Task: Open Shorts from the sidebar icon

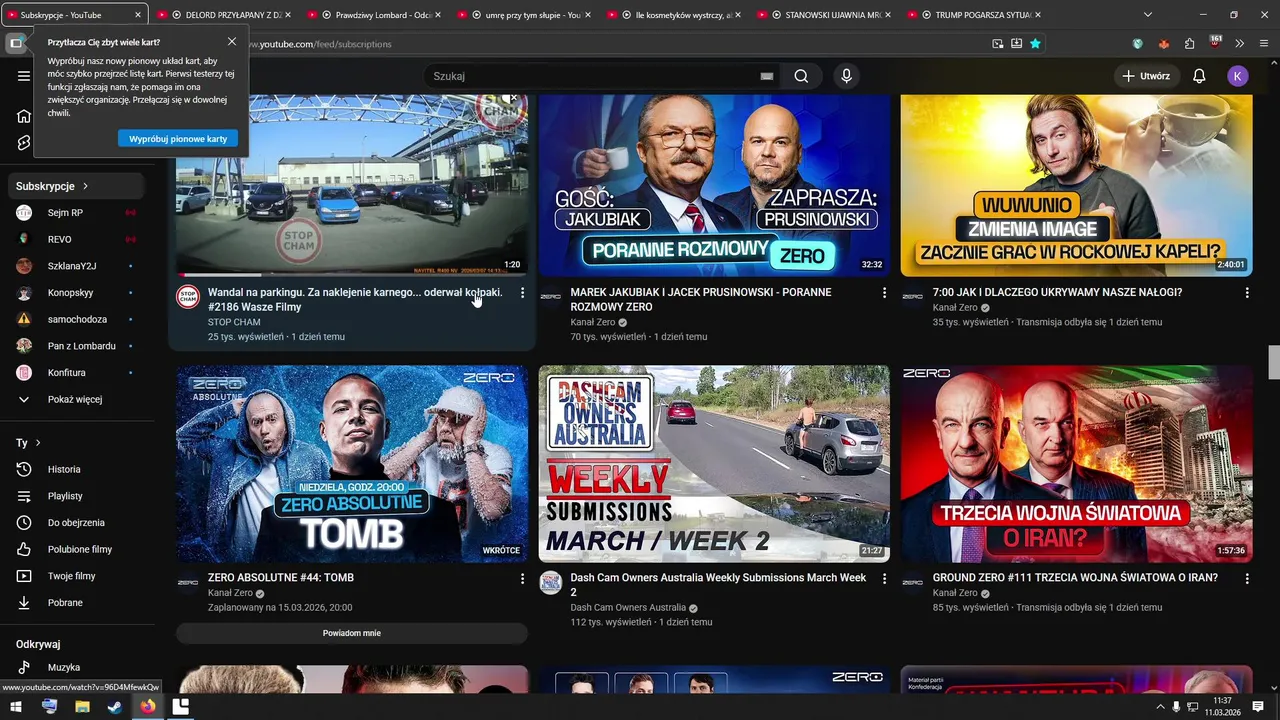Action: 24,143
